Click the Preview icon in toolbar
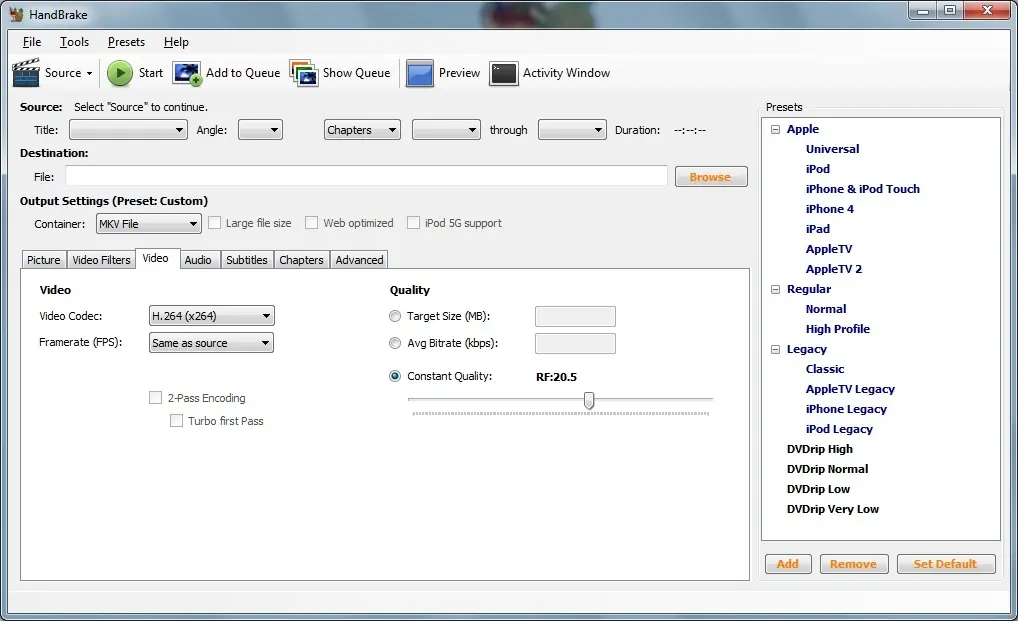This screenshot has width=1018, height=621. (x=420, y=73)
